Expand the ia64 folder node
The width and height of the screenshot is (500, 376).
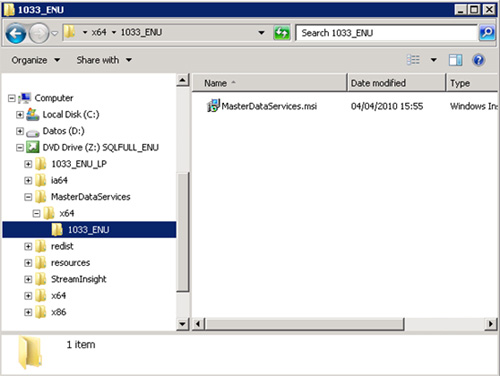28,180
